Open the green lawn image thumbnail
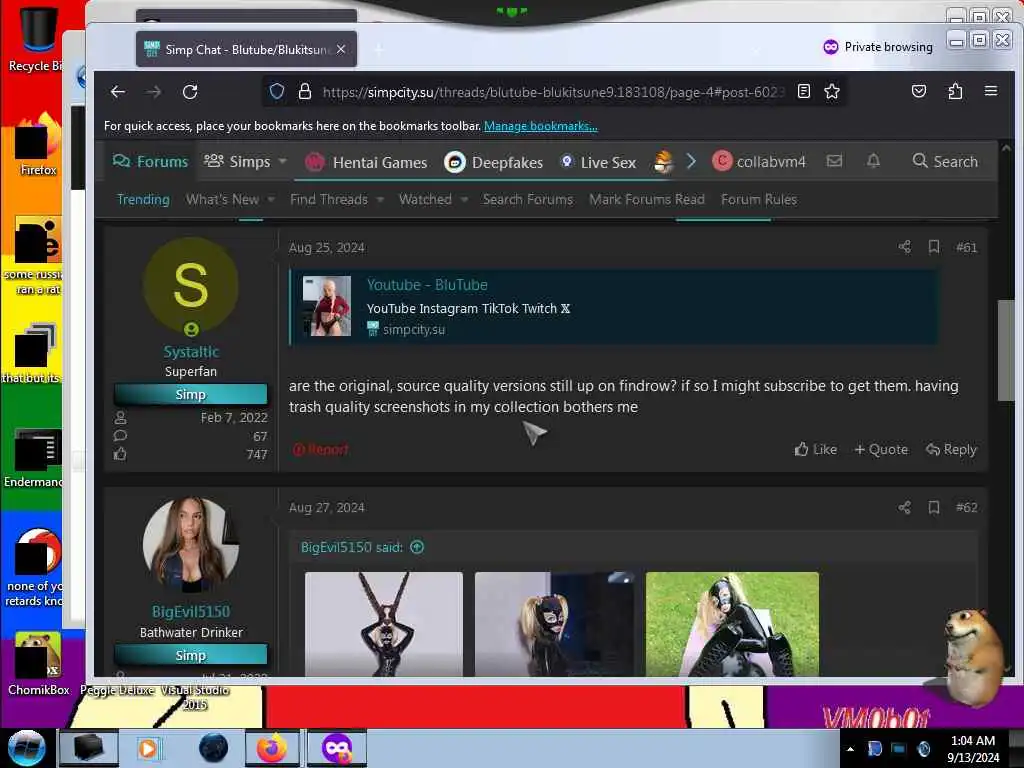The height and width of the screenshot is (768, 1024). pos(732,624)
